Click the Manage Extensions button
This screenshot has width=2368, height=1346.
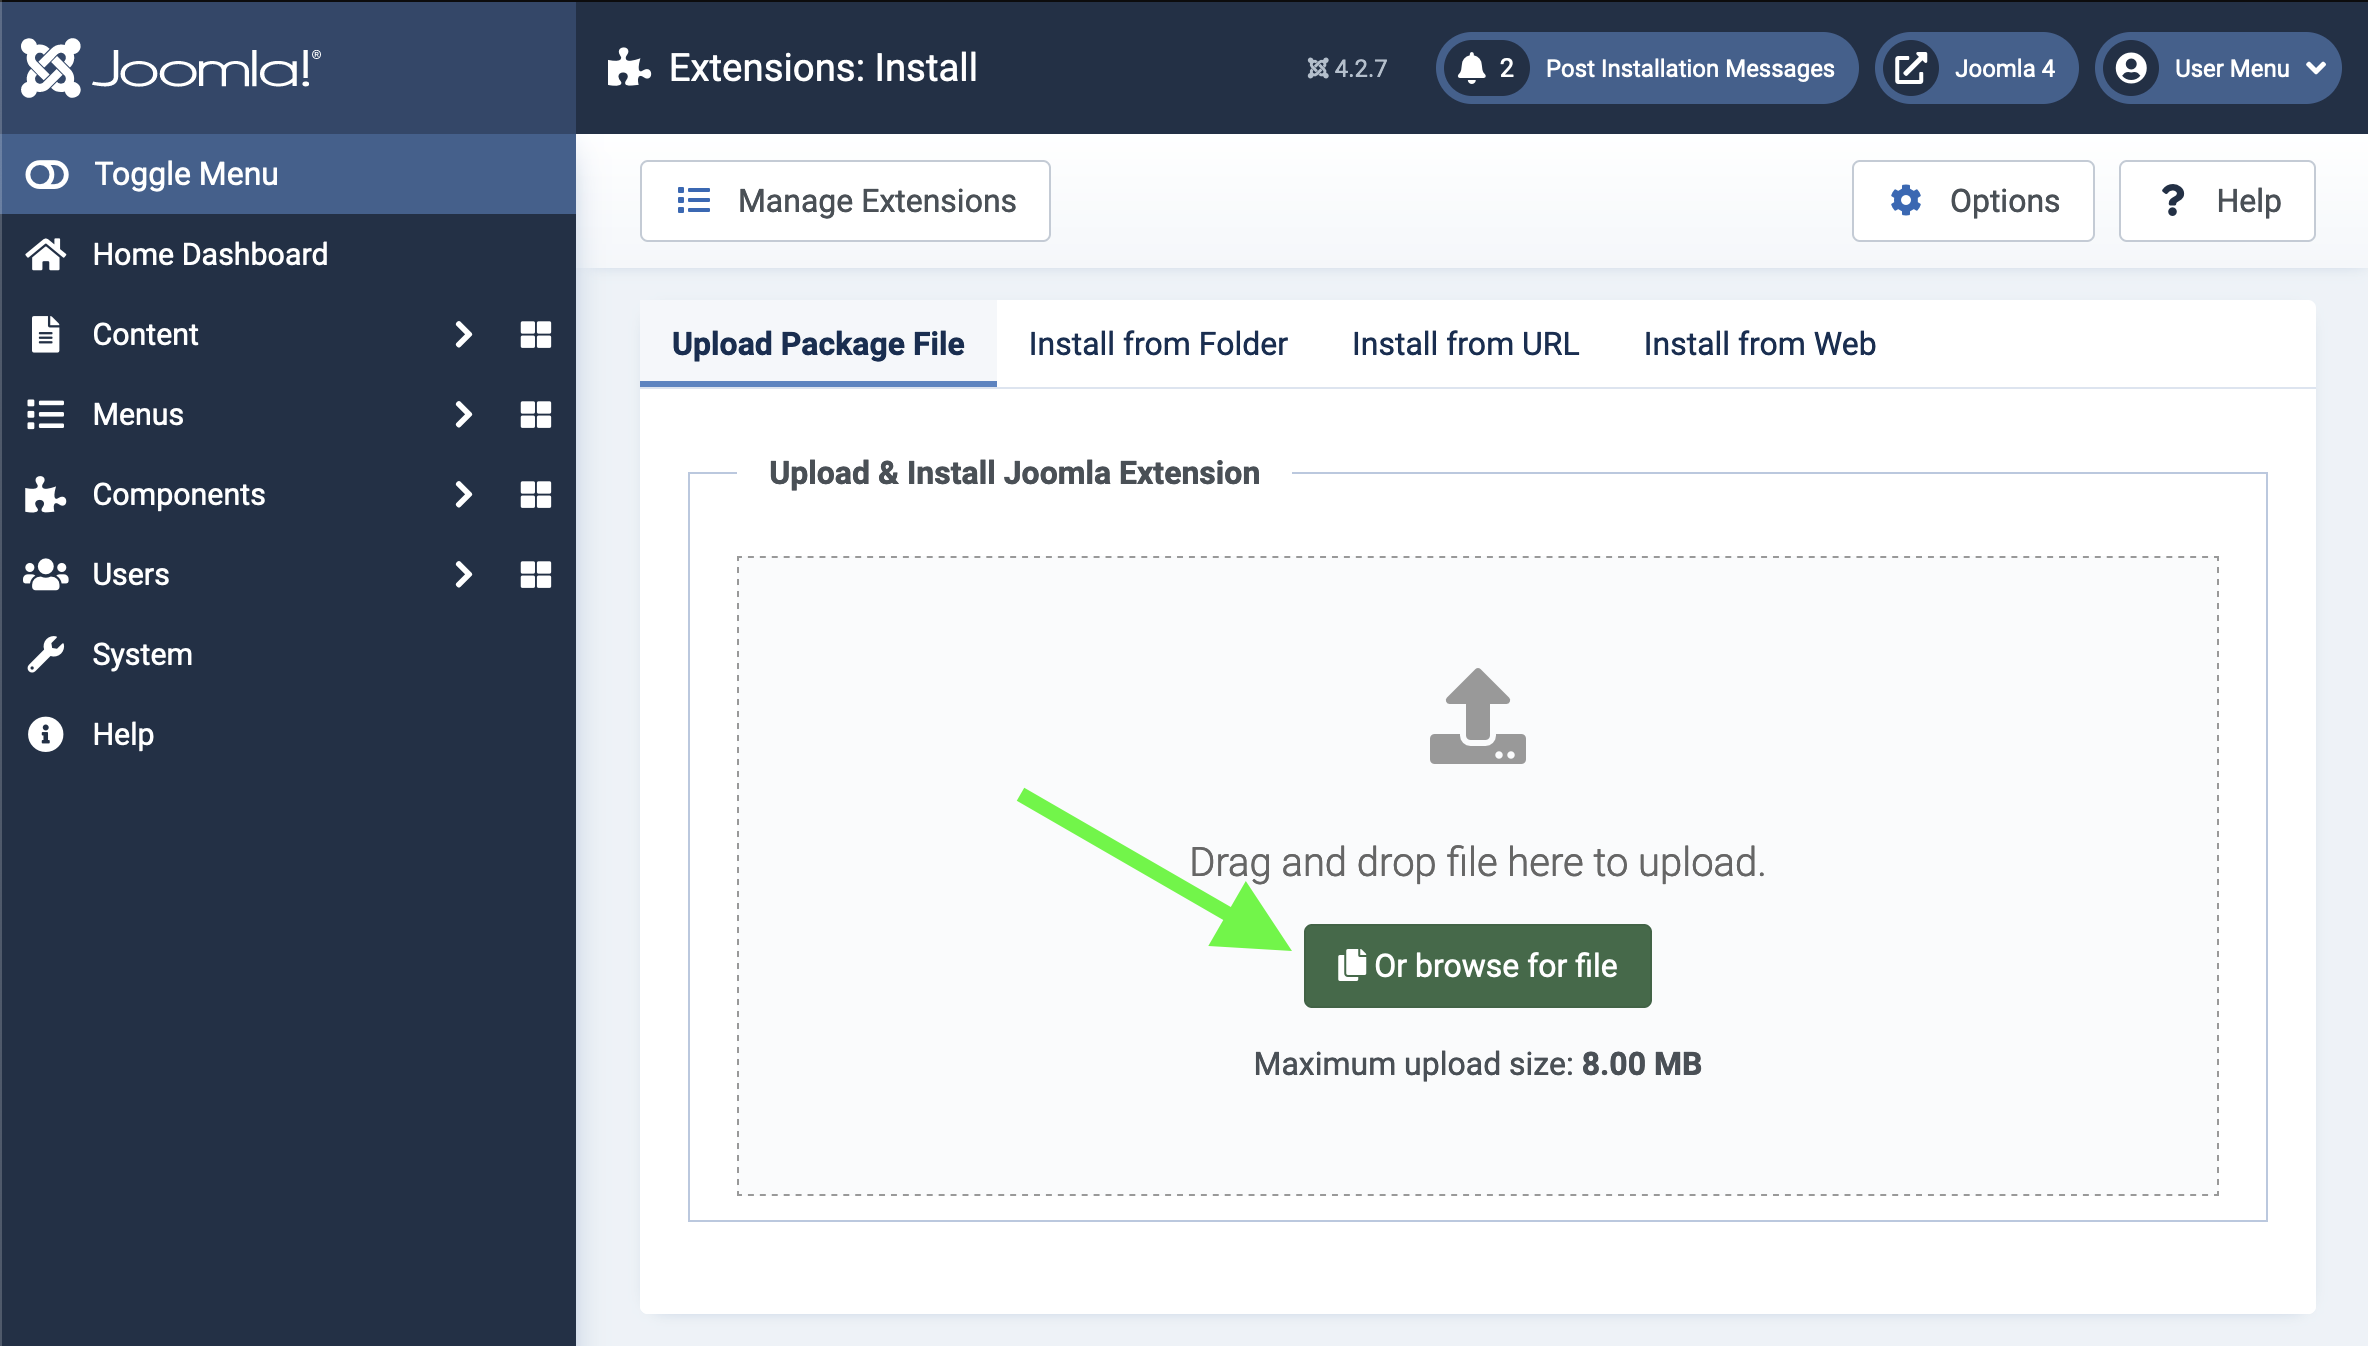845,200
